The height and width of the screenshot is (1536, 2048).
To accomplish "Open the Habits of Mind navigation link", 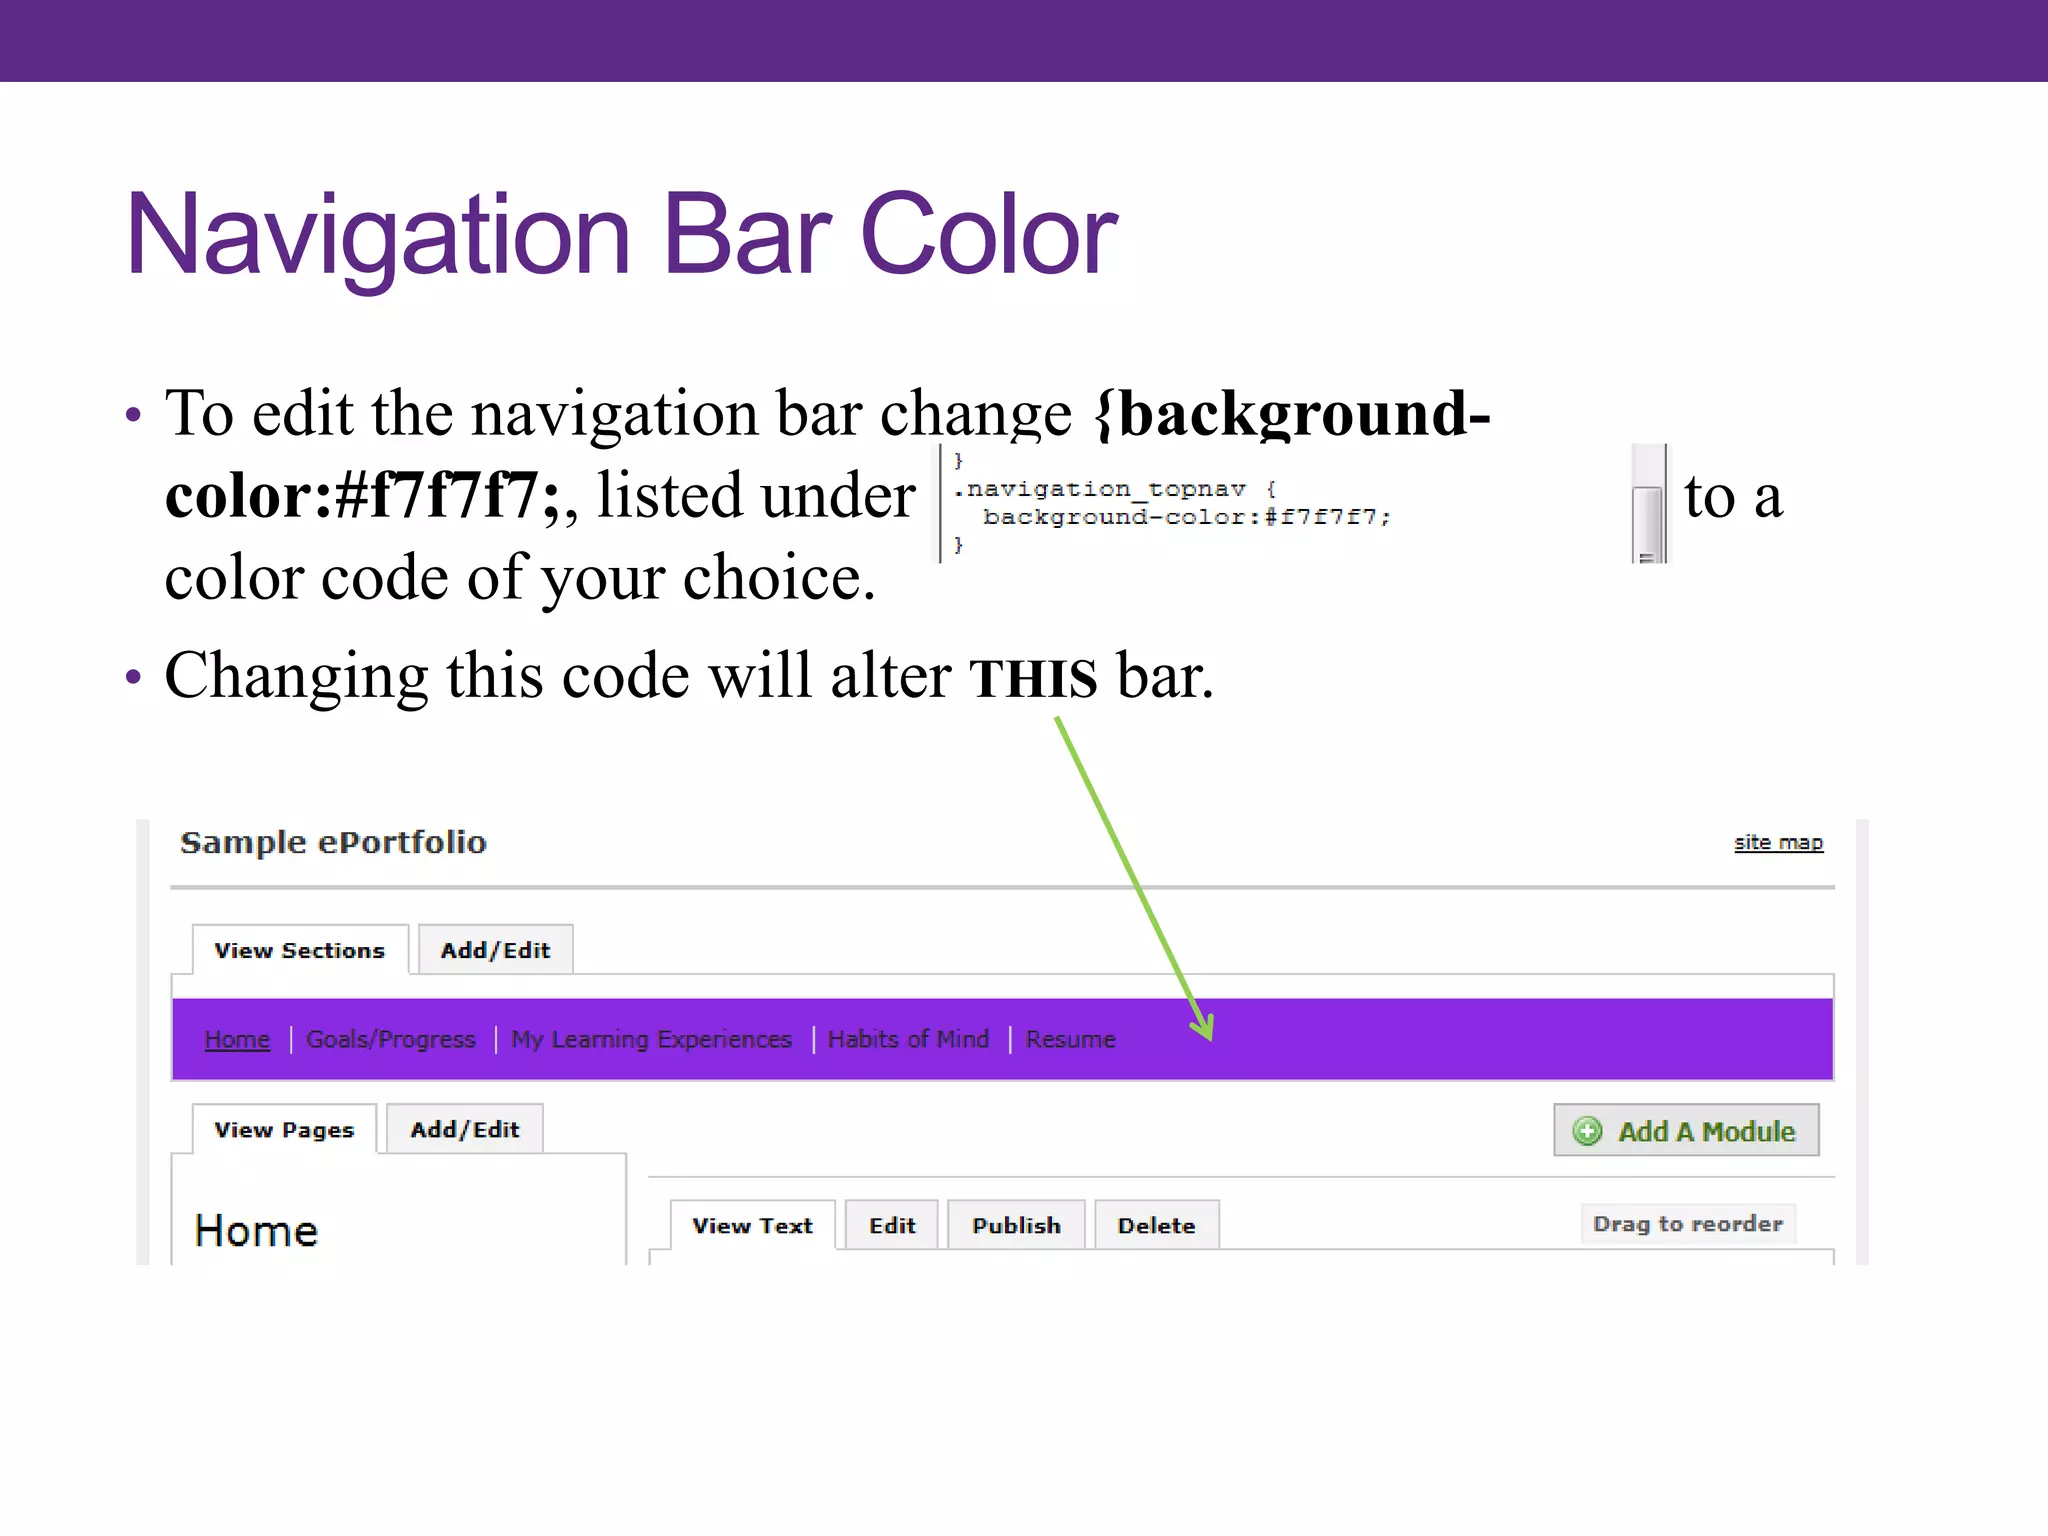I will [x=908, y=1039].
